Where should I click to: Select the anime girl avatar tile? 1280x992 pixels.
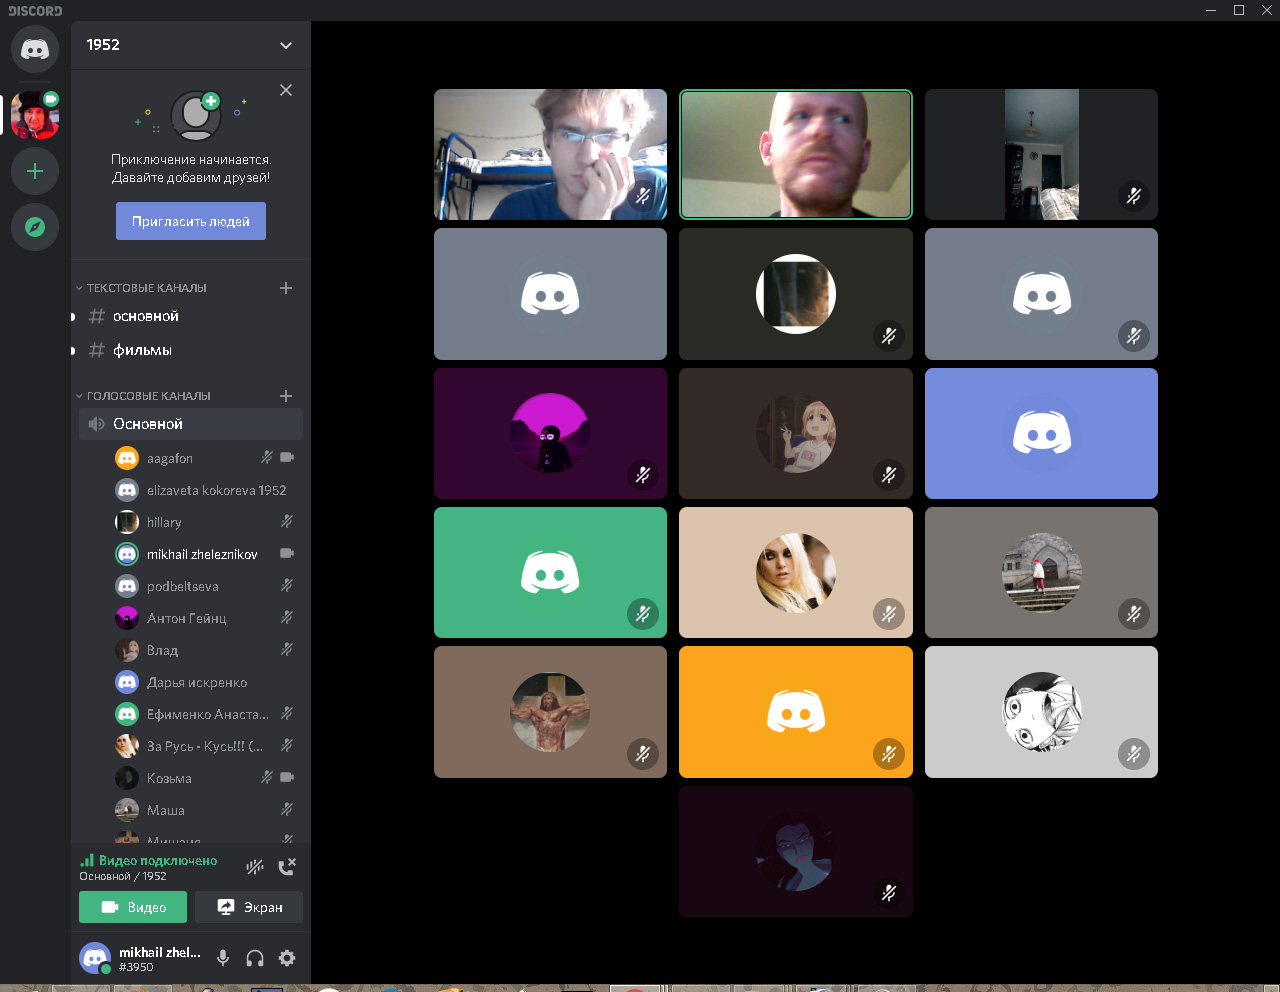pyautogui.click(x=796, y=433)
